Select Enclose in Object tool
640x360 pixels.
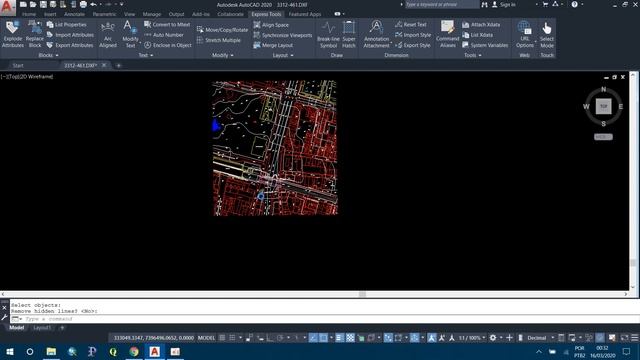(x=168, y=45)
